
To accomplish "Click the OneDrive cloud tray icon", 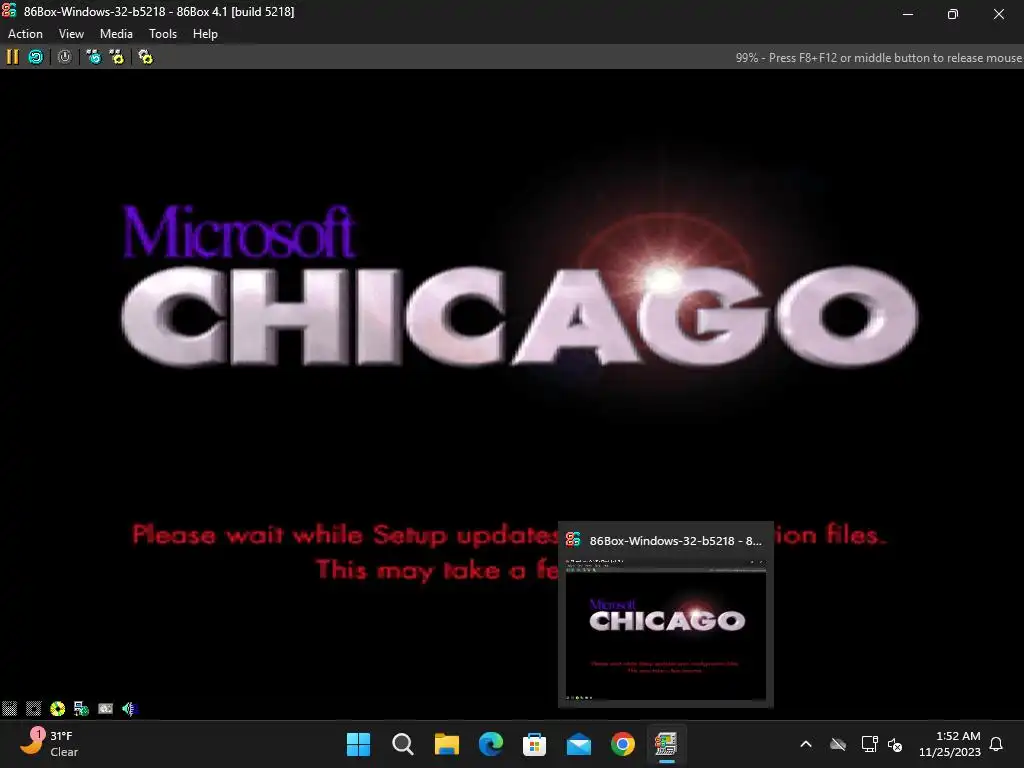I will 838,744.
